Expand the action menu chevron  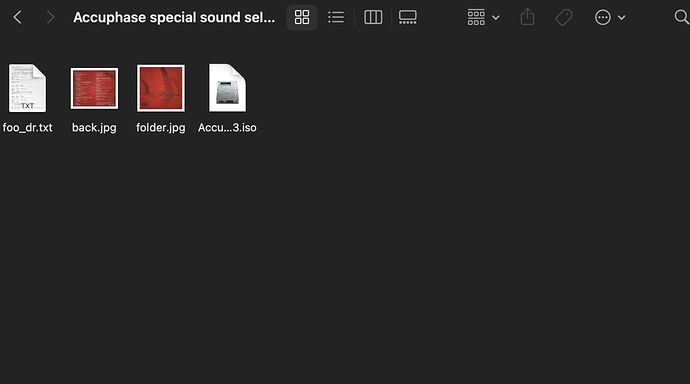click(621, 18)
